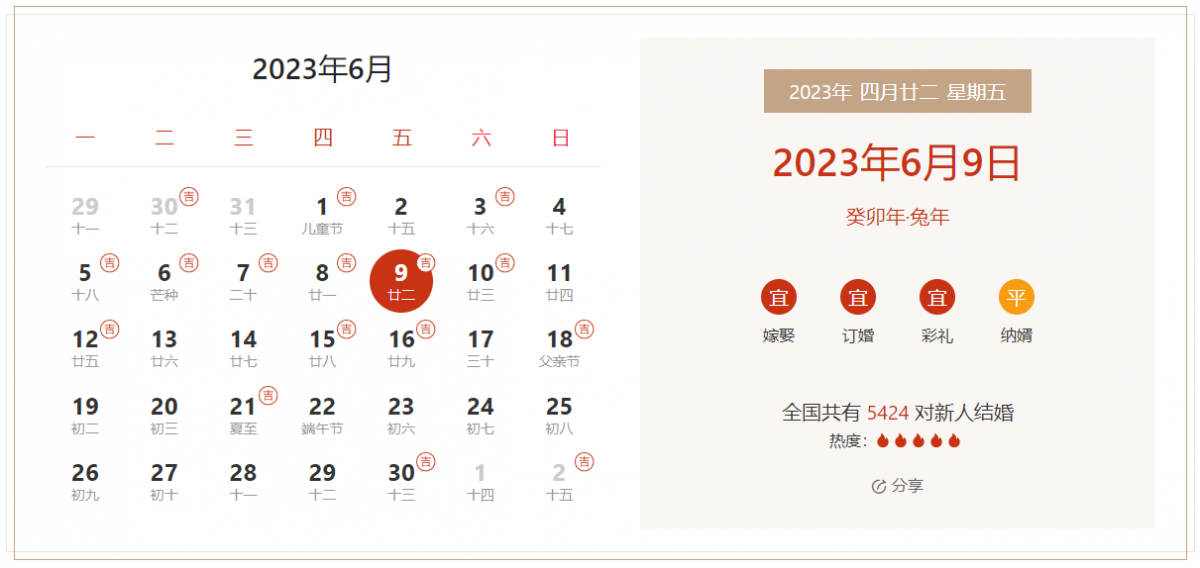The height and width of the screenshot is (568, 1200).
Task: Click the 癸卯年·兔年 text
Action: 897,217
